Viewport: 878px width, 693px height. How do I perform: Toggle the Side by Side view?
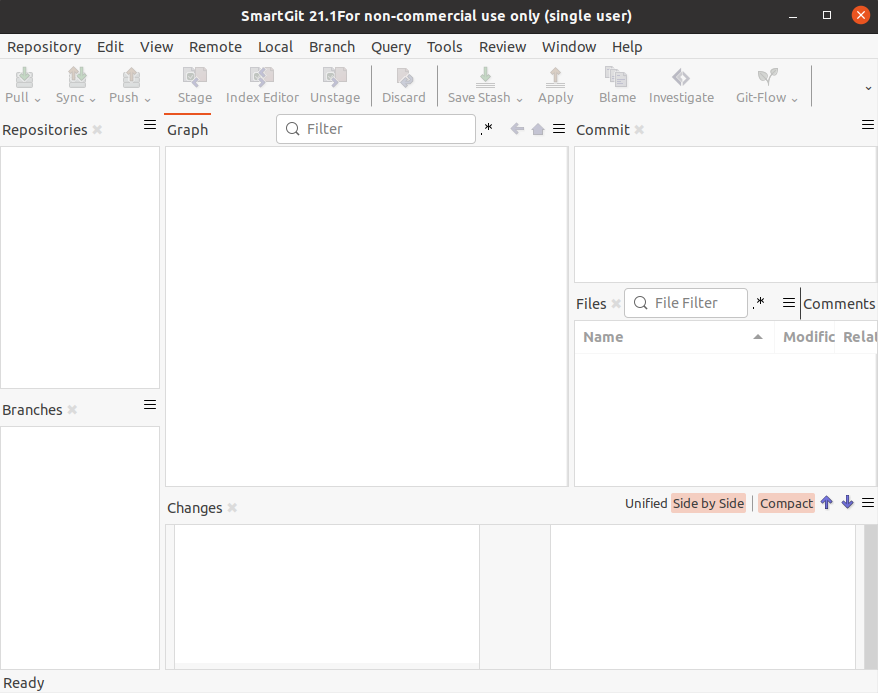click(708, 503)
